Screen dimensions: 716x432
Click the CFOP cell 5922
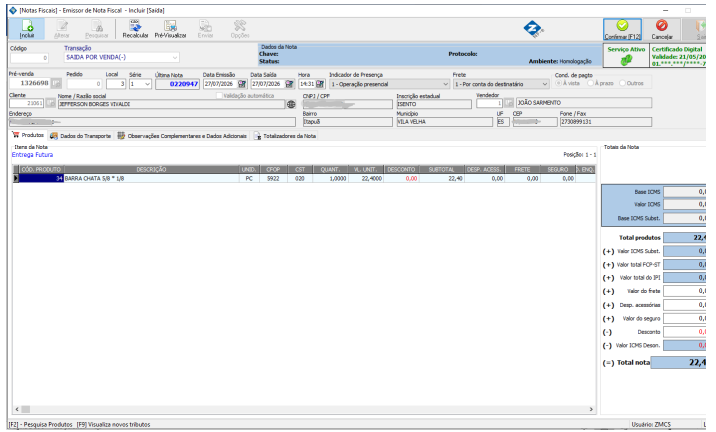coord(273,179)
